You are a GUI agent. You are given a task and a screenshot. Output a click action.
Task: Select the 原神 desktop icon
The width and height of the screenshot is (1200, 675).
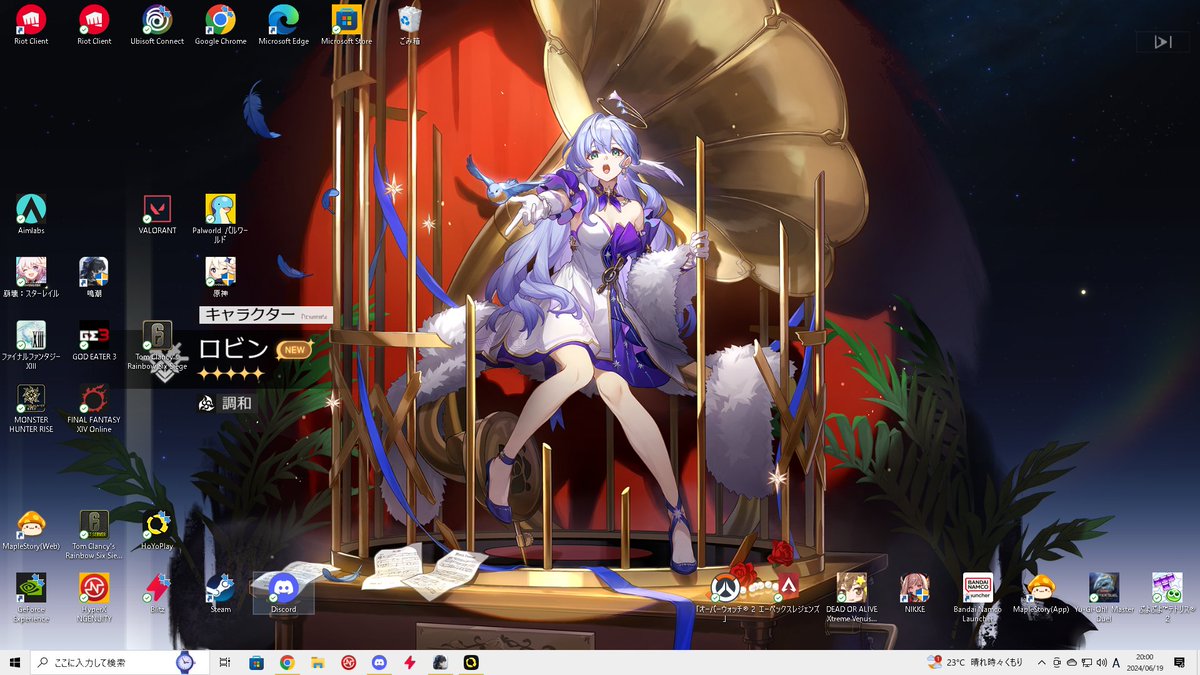click(x=221, y=277)
